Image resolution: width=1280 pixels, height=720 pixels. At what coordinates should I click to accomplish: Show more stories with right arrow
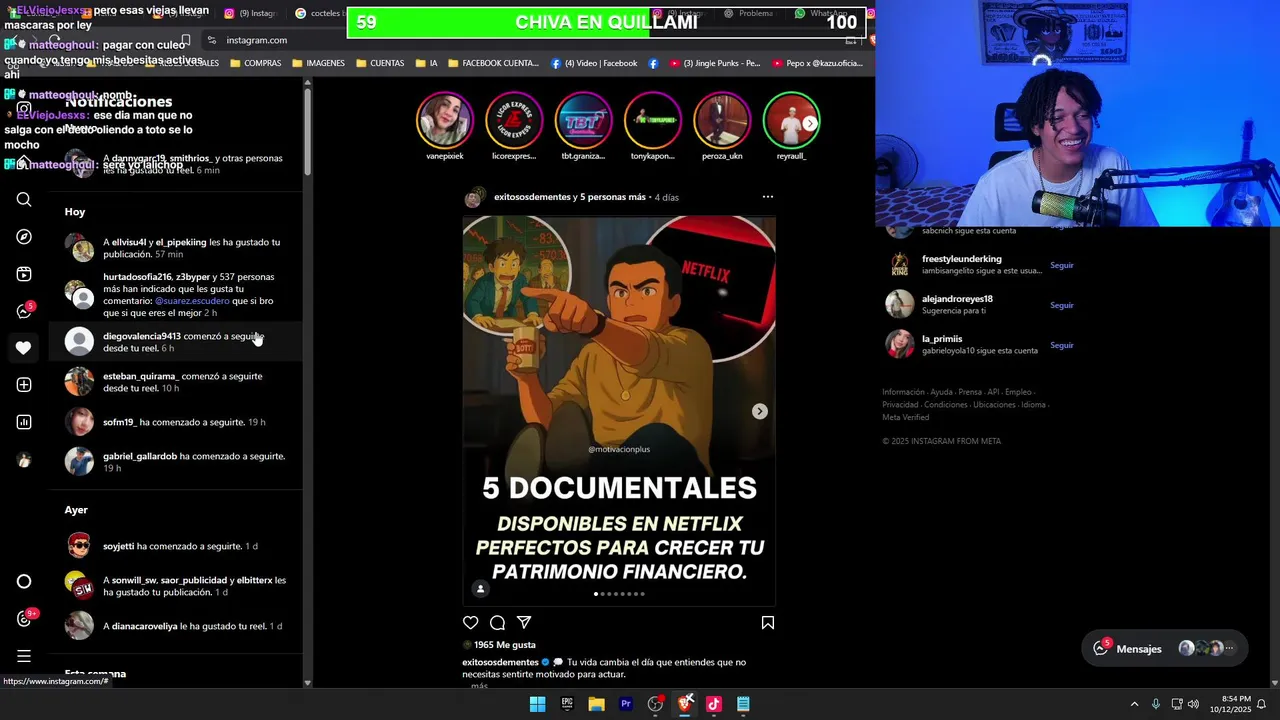[x=810, y=124]
